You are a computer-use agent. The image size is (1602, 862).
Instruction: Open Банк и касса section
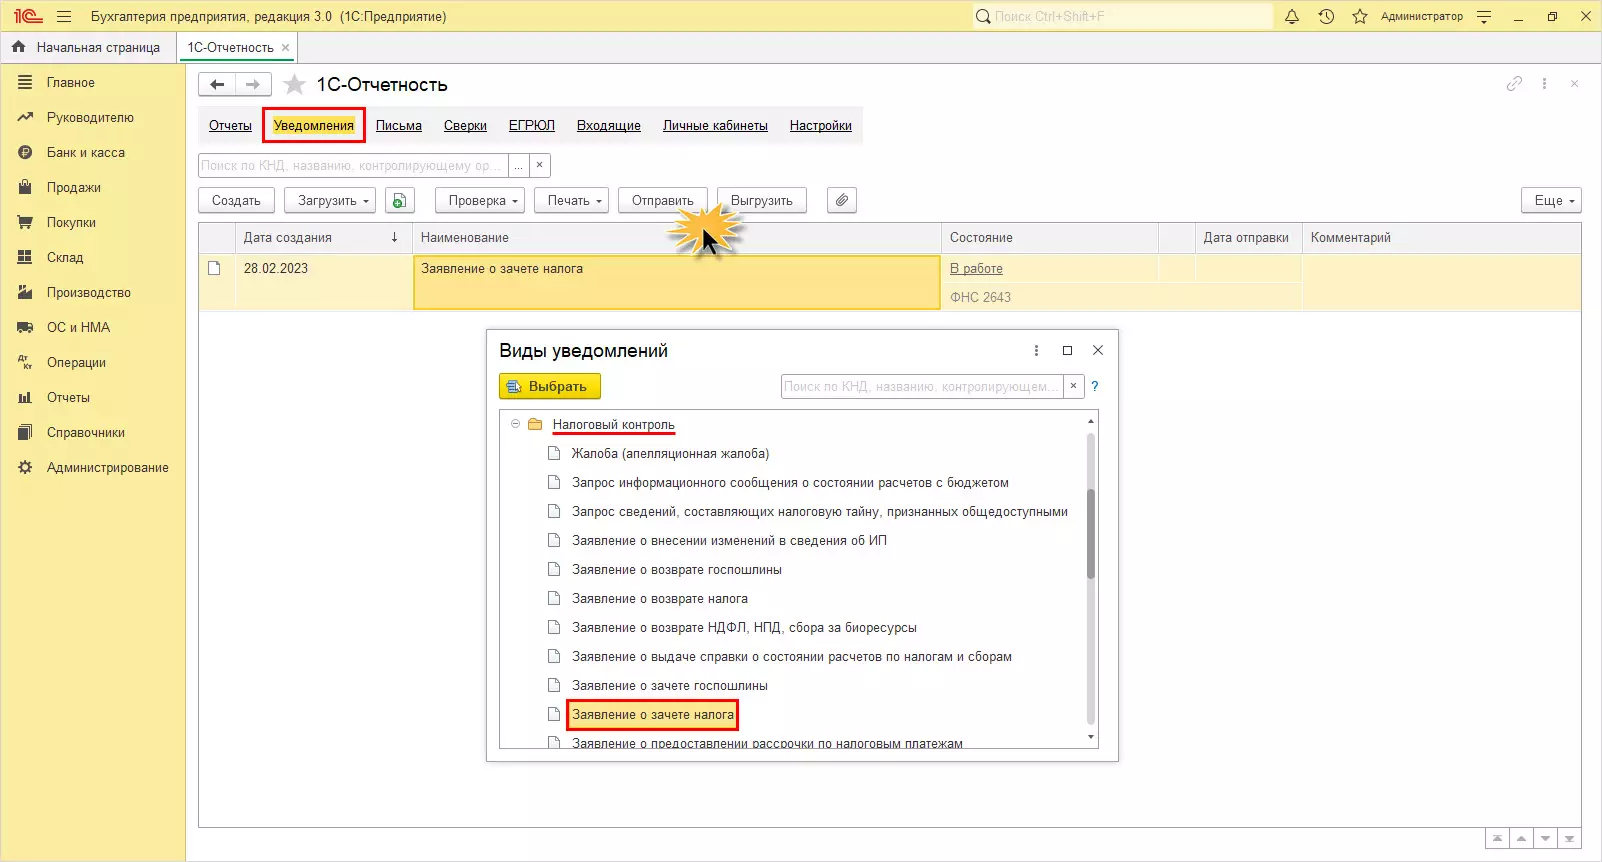click(86, 153)
